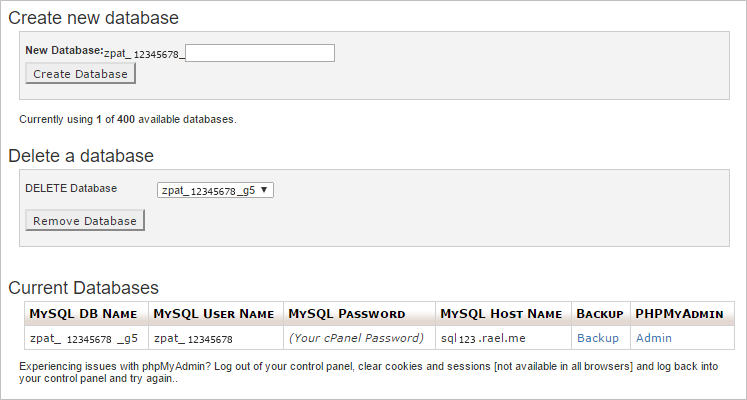
Task: Select the zpat_12345678 user name cell
Action: tap(194, 338)
